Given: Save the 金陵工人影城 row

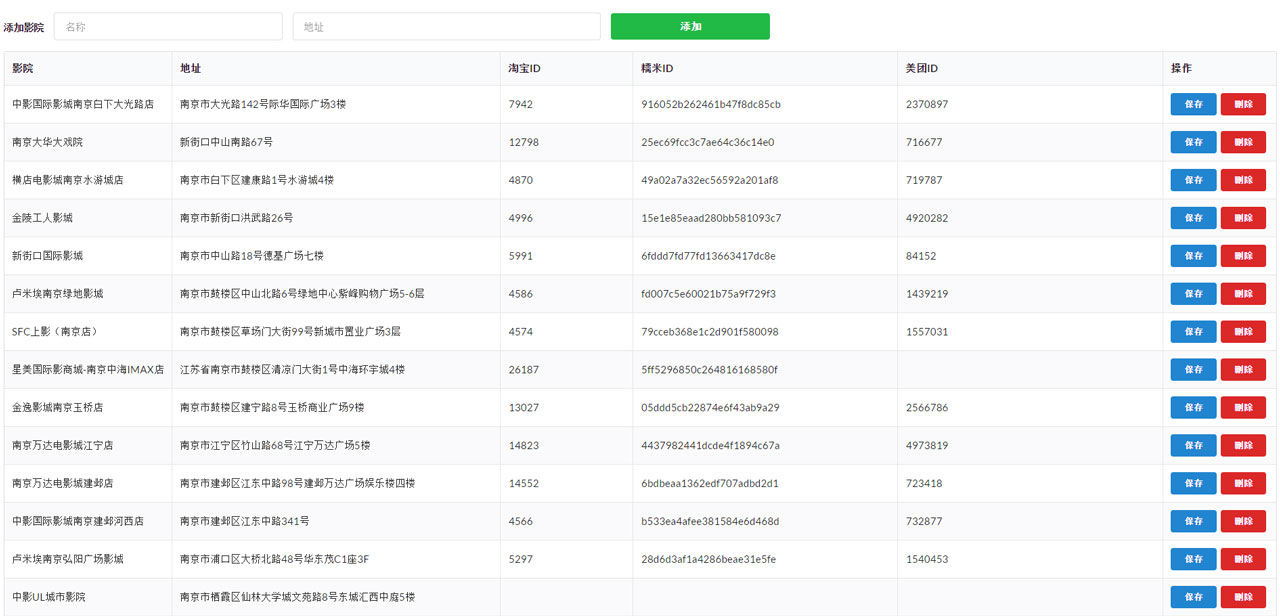Looking at the screenshot, I should pos(1193,218).
